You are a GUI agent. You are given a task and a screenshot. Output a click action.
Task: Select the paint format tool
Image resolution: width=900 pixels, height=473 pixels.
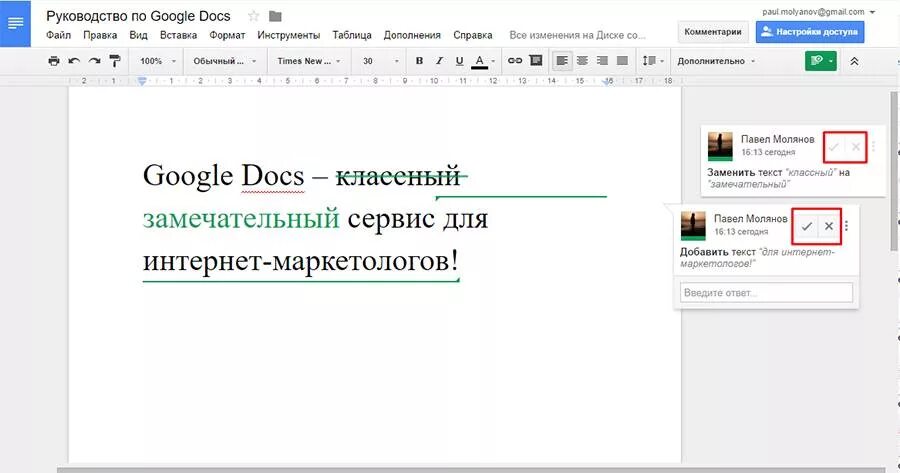pyautogui.click(x=115, y=61)
